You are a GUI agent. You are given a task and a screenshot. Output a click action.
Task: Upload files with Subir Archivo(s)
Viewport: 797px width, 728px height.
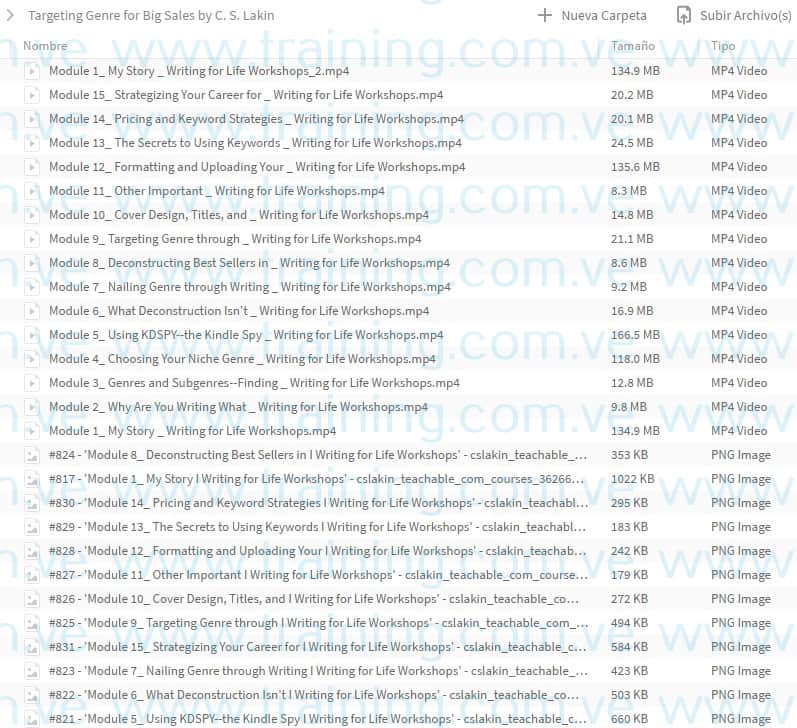click(745, 16)
